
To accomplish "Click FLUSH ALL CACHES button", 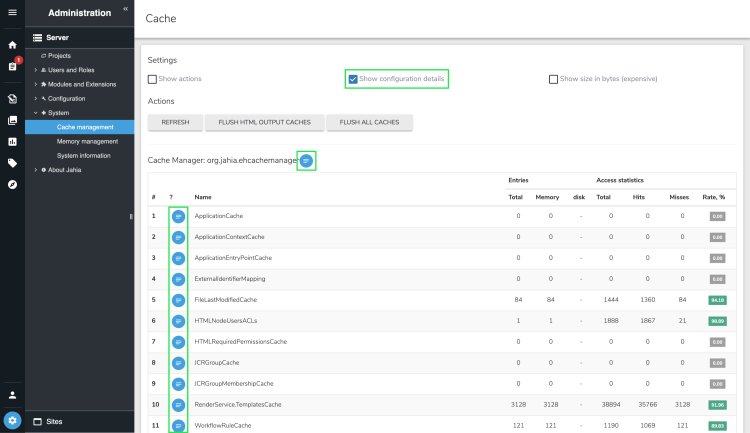I will click(x=369, y=122).
